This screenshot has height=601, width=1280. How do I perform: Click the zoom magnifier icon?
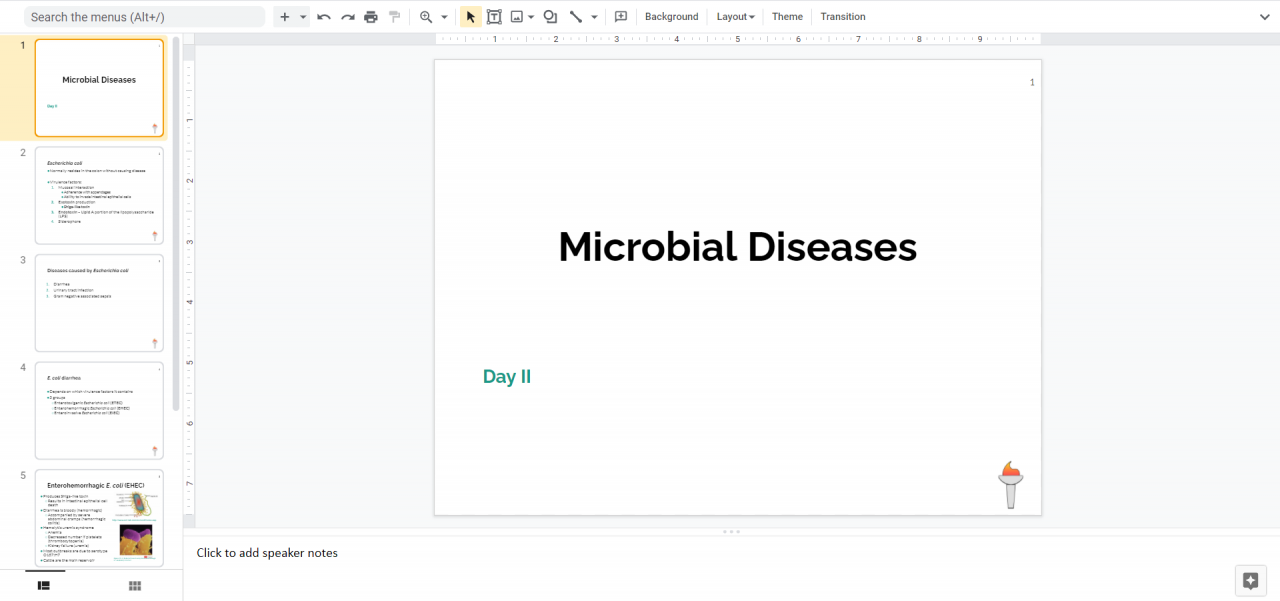pyautogui.click(x=426, y=17)
